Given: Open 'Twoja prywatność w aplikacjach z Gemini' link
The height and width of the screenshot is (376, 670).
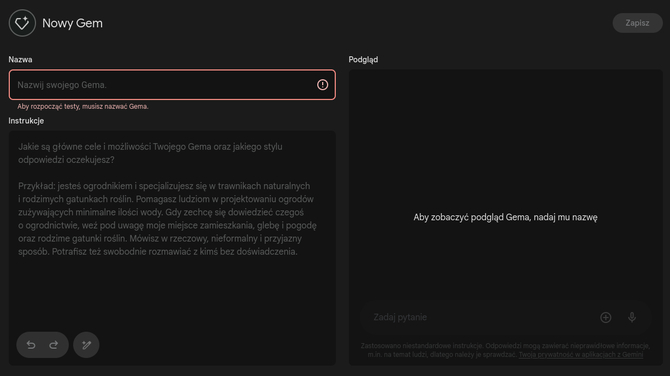Looking at the screenshot, I should pyautogui.click(x=581, y=355).
